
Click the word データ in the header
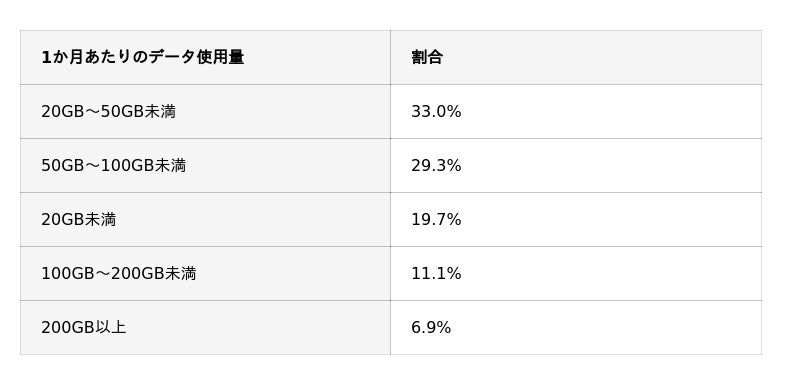[172, 58]
